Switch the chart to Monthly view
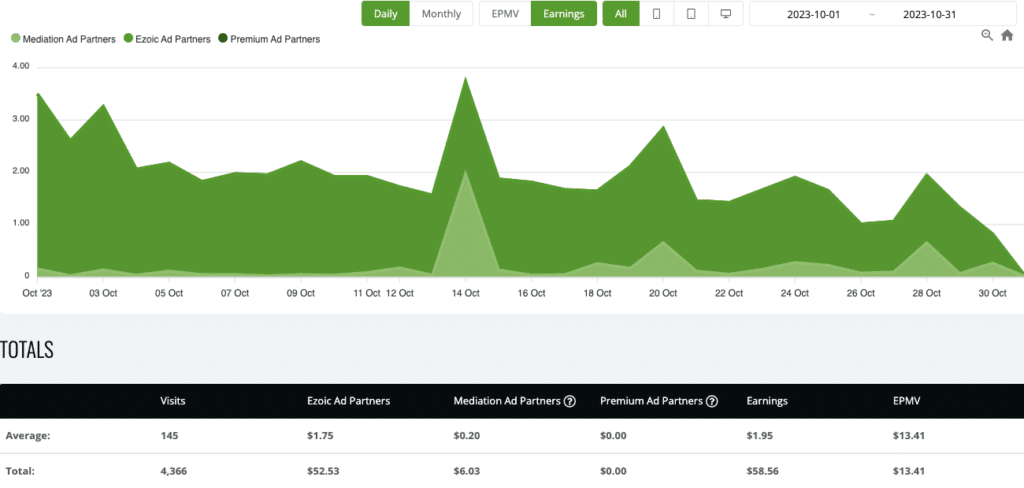This screenshot has height=488, width=1024. [441, 14]
